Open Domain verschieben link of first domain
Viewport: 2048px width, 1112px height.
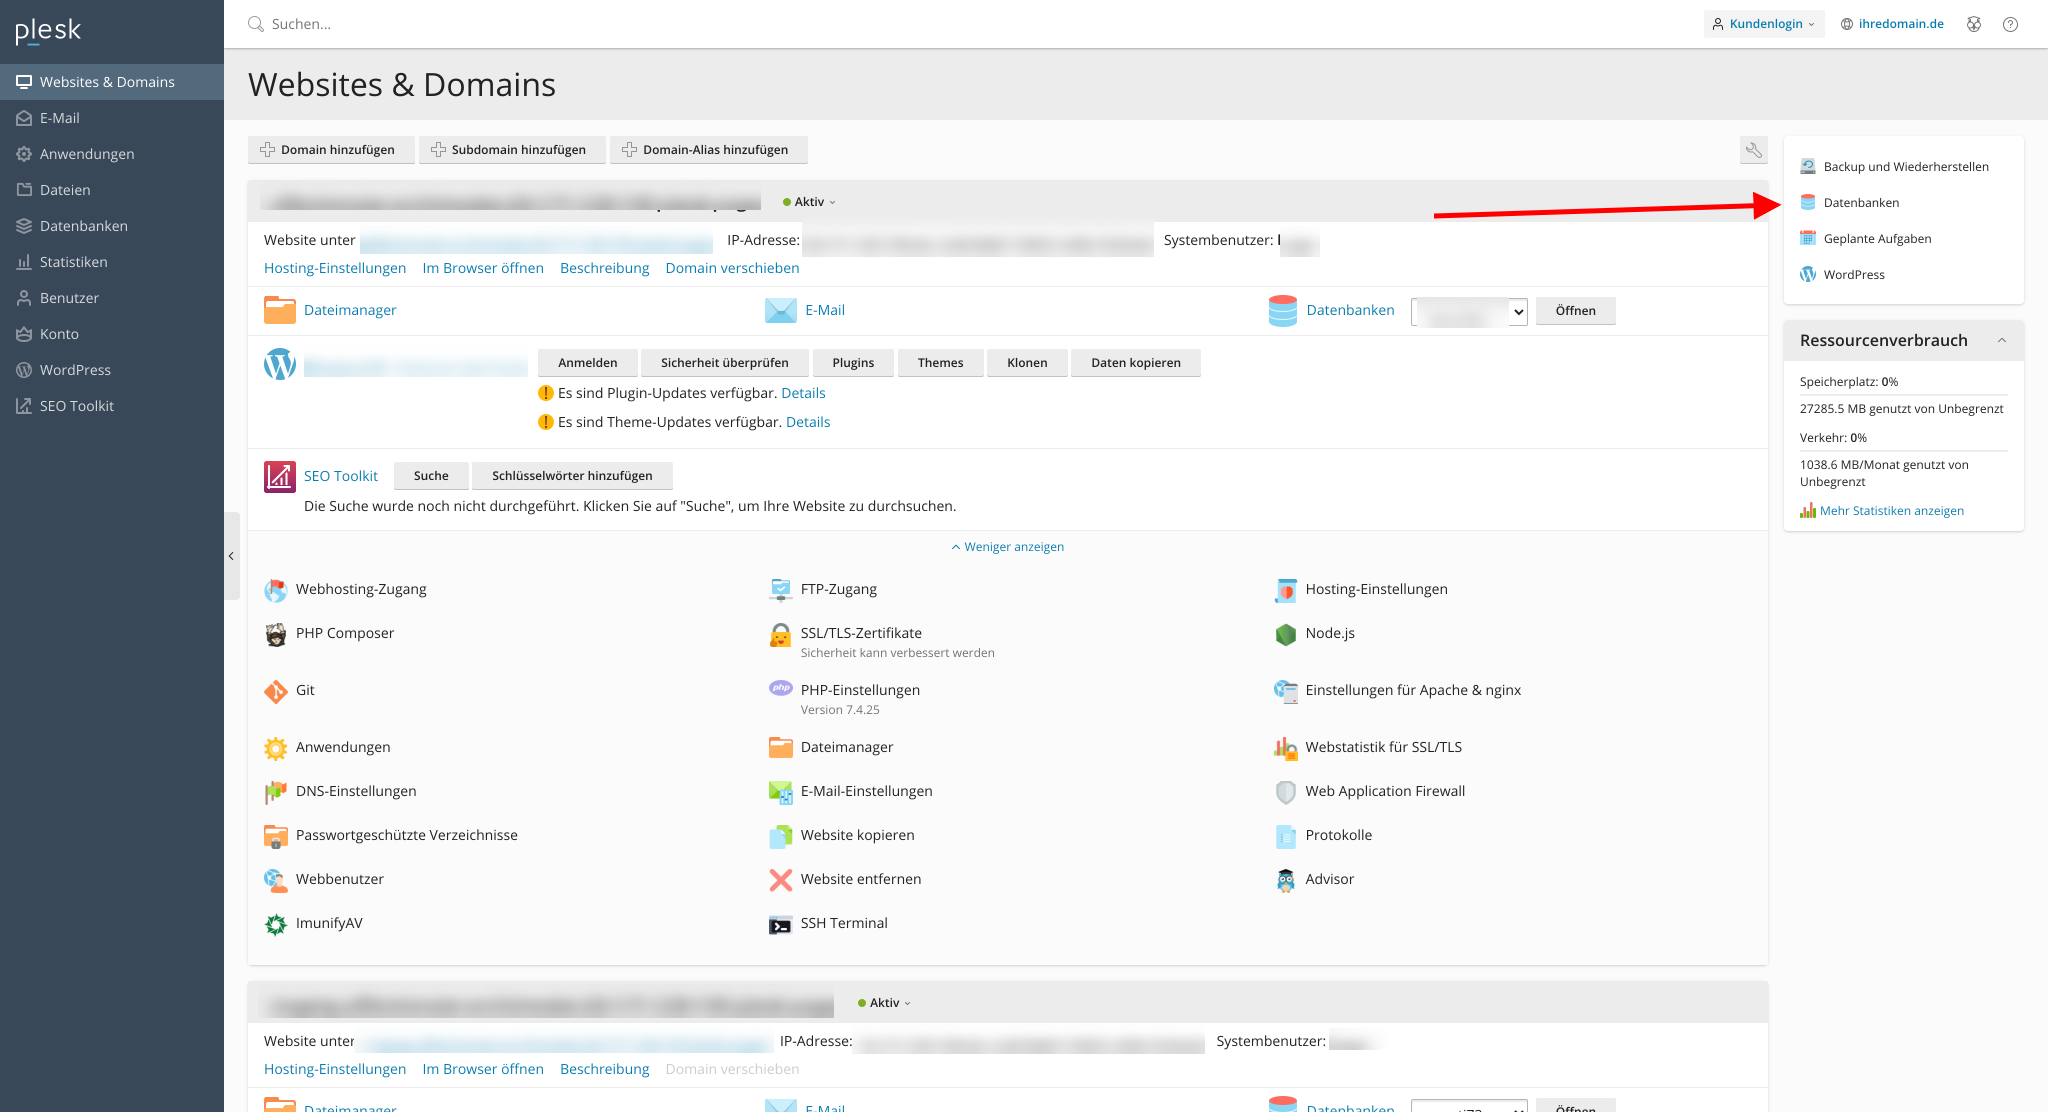tap(732, 268)
